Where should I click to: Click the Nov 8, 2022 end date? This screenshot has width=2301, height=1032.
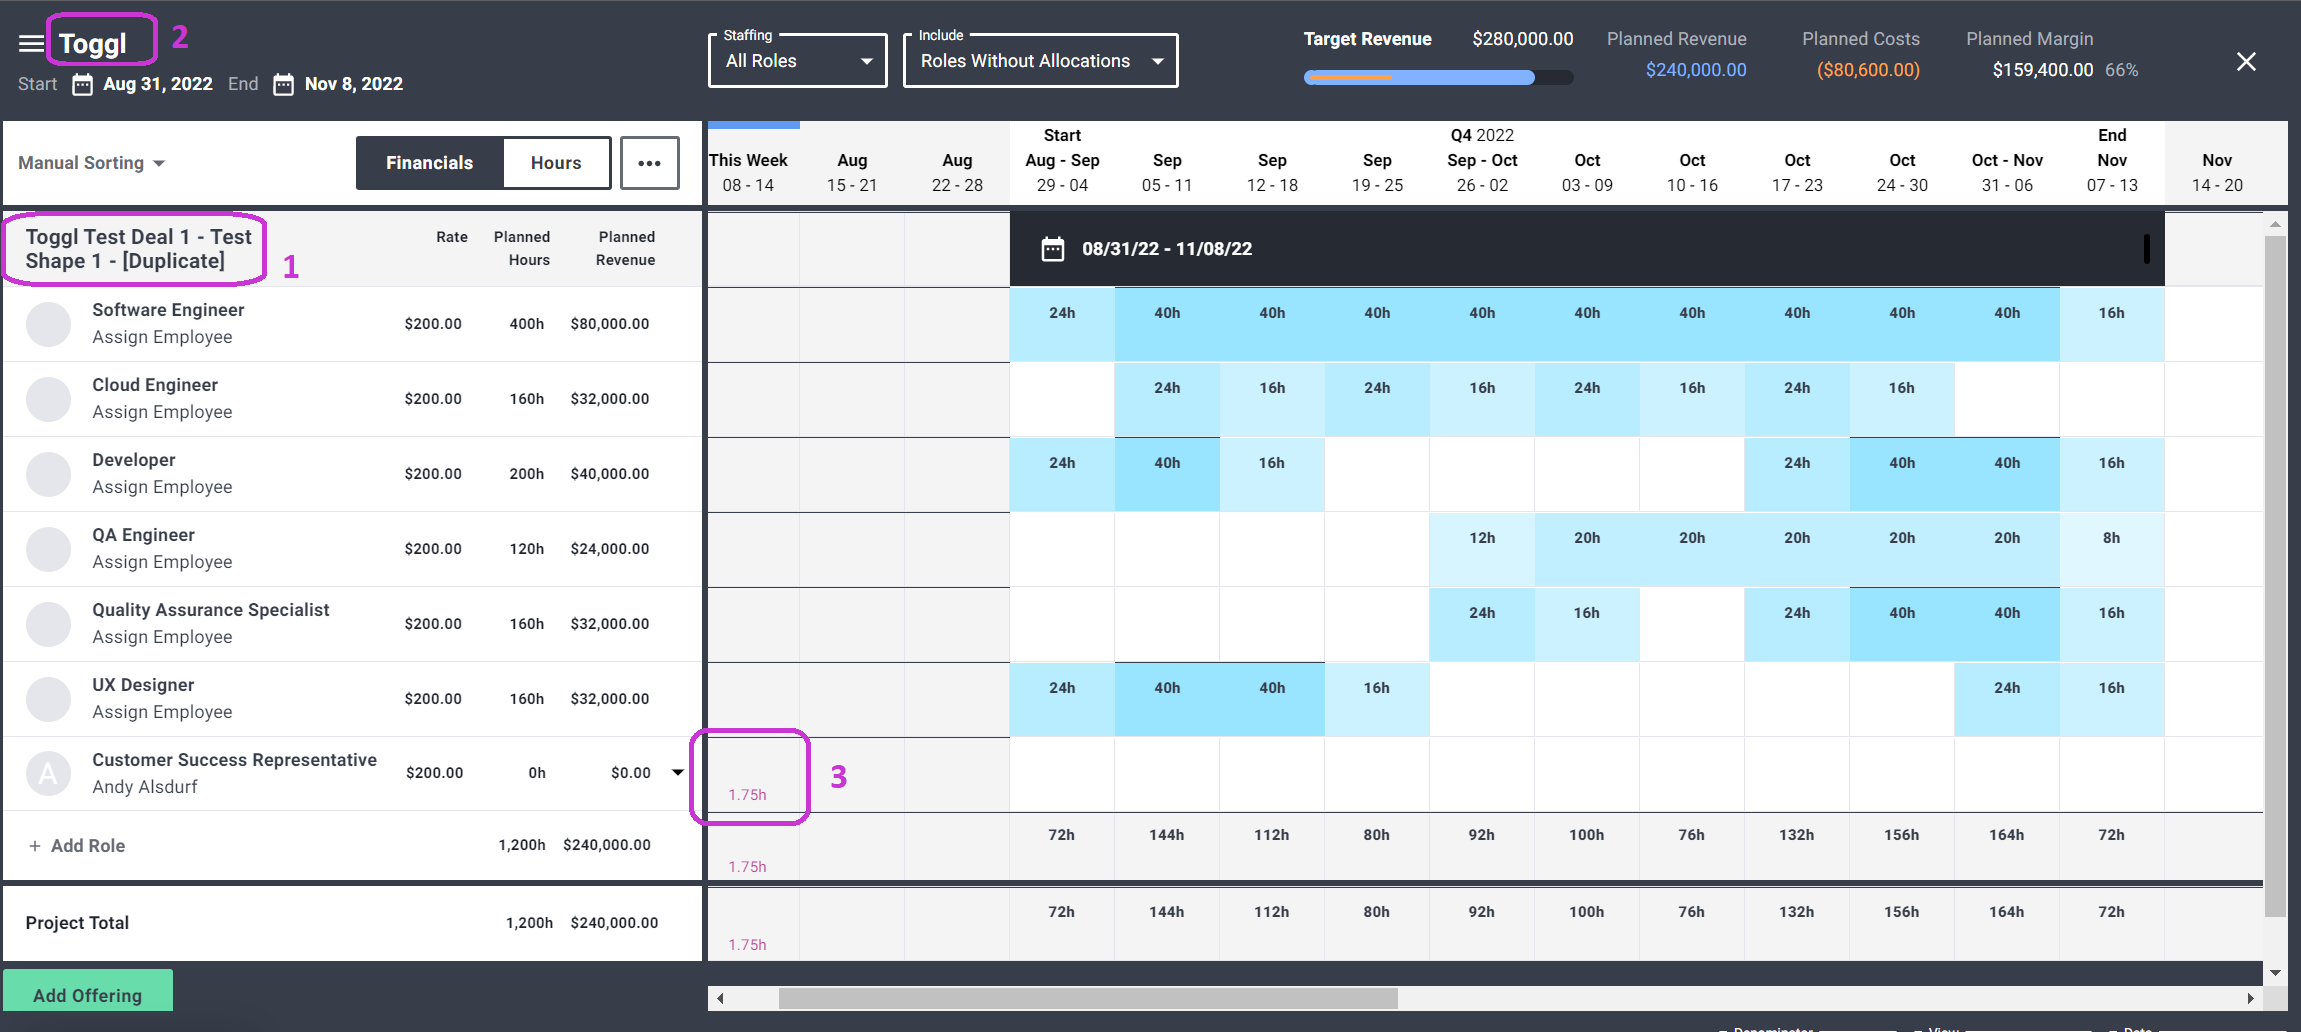(354, 84)
